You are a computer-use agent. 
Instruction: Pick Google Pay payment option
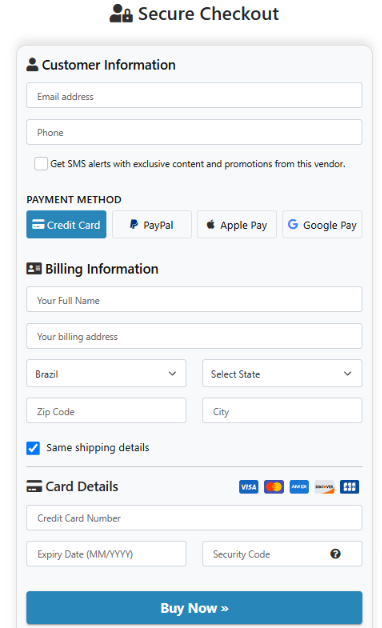click(x=322, y=224)
